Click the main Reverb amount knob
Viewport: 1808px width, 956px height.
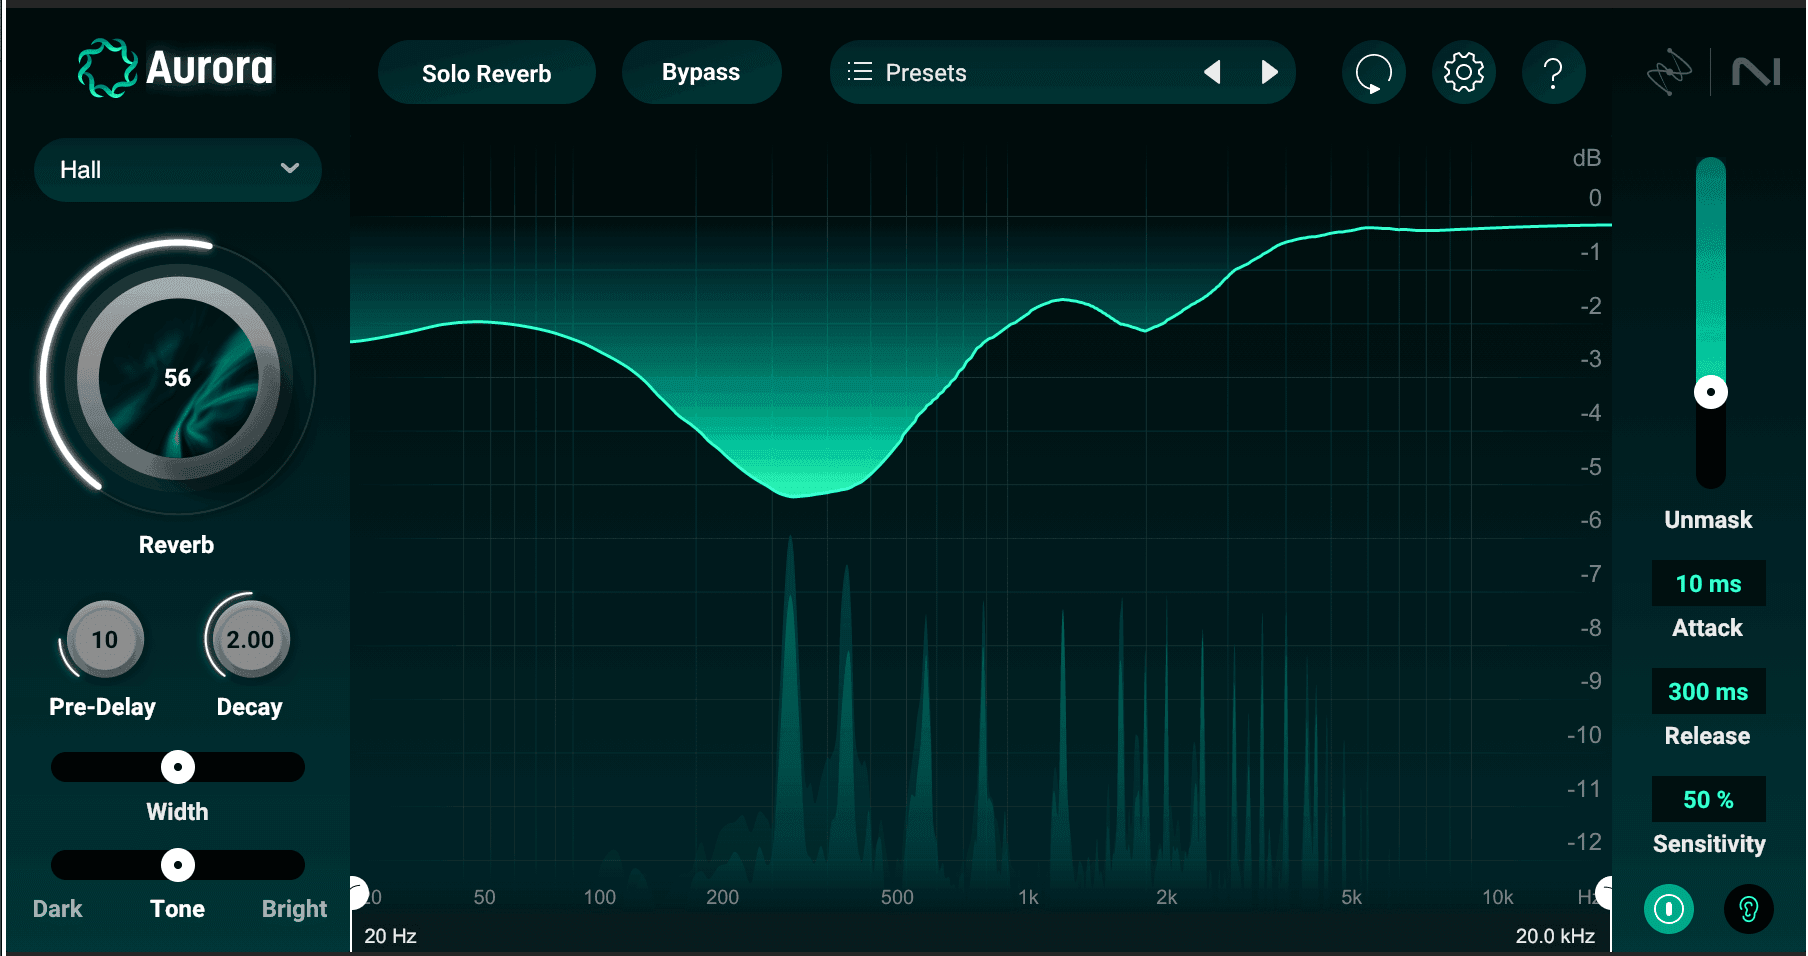click(178, 378)
